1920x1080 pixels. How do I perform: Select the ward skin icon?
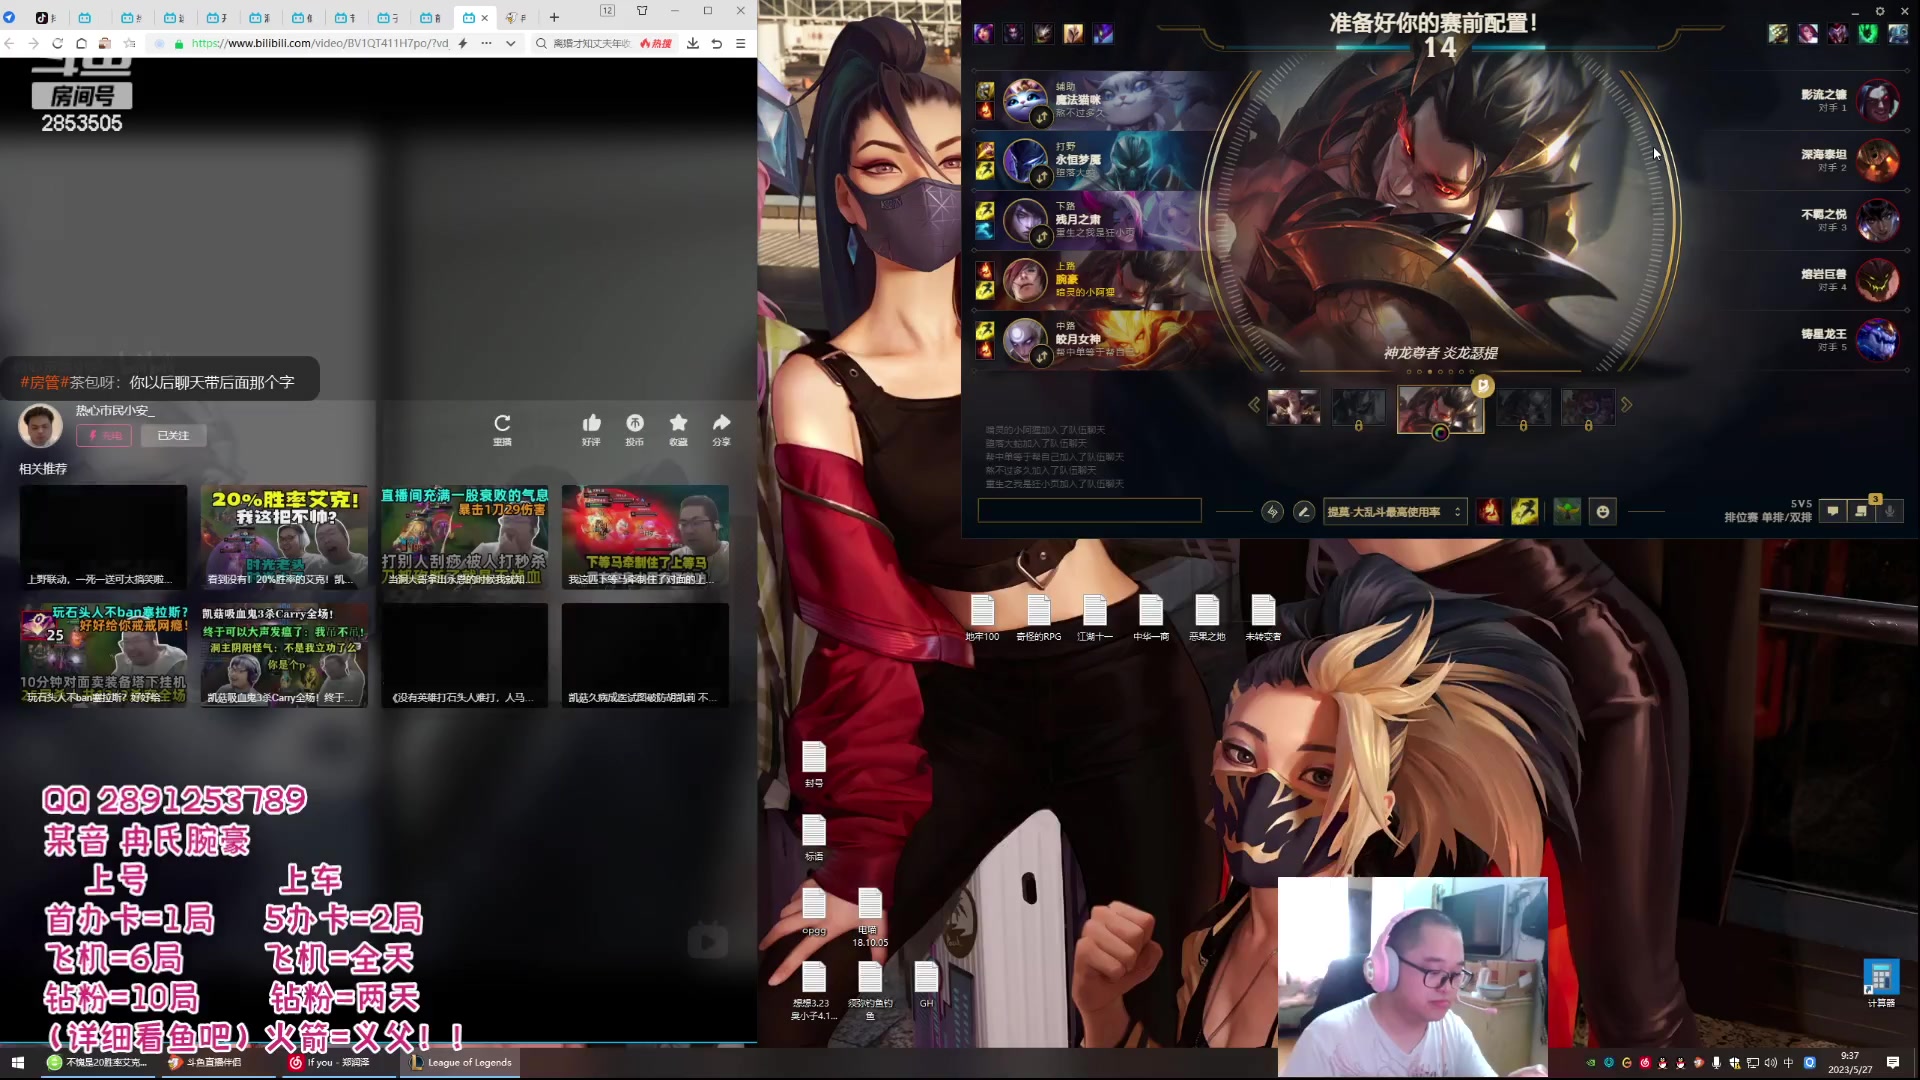tap(1567, 512)
